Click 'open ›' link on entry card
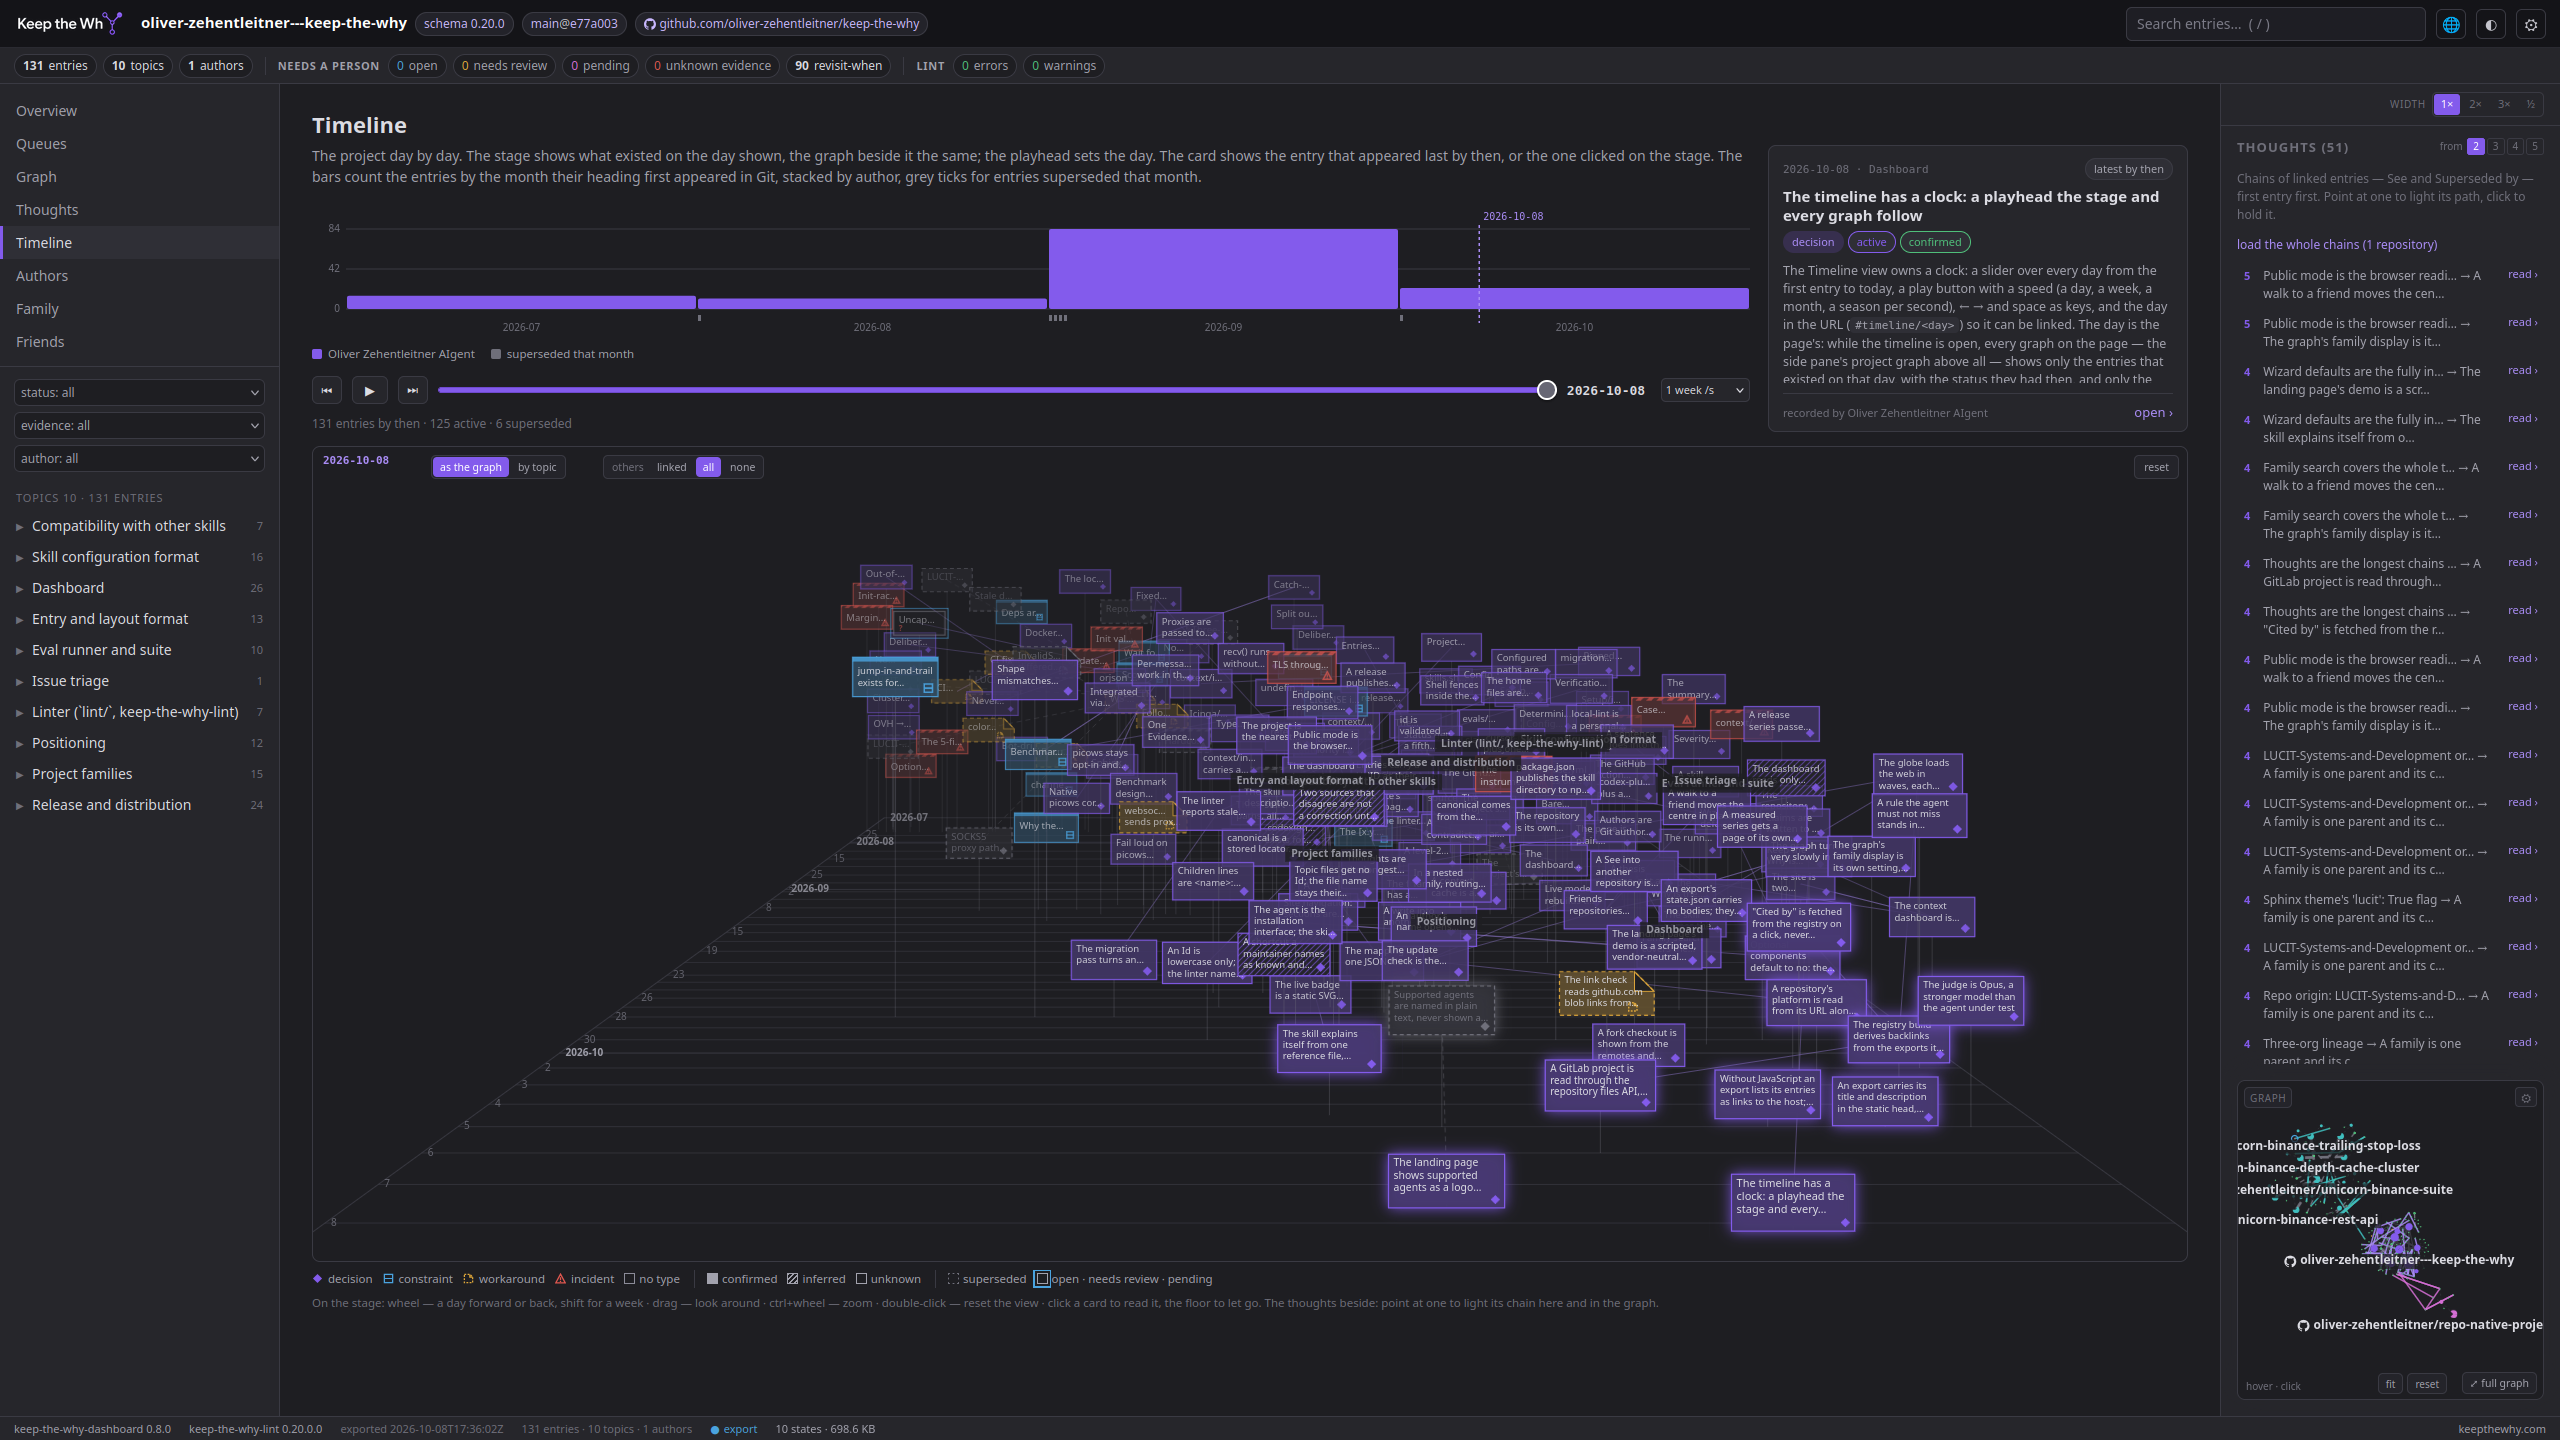The width and height of the screenshot is (2560, 1440). (x=2153, y=412)
